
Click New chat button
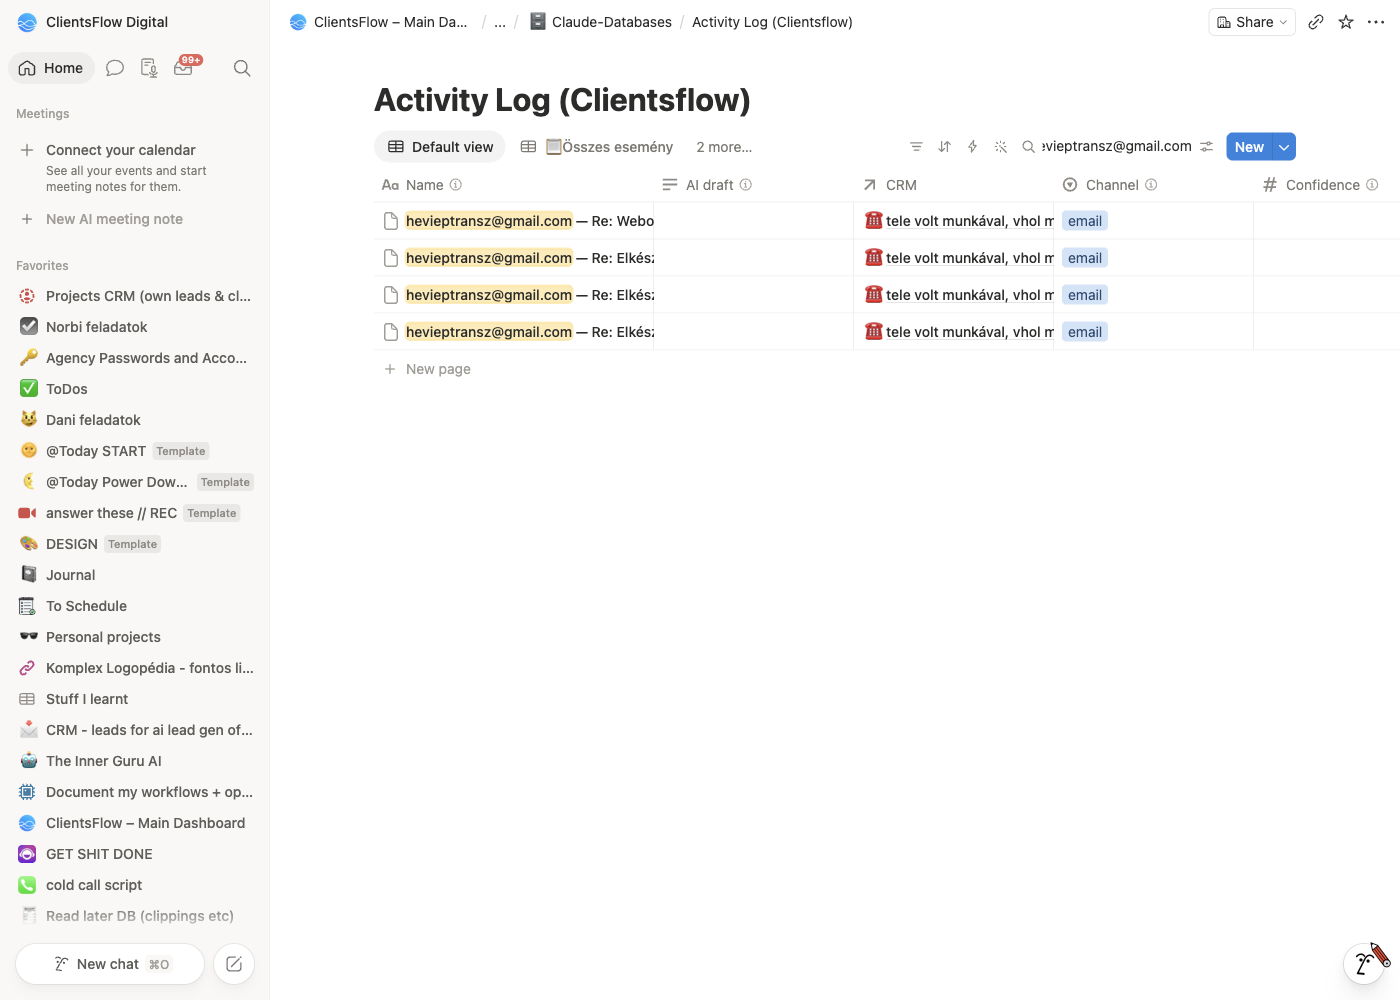[x=110, y=964]
